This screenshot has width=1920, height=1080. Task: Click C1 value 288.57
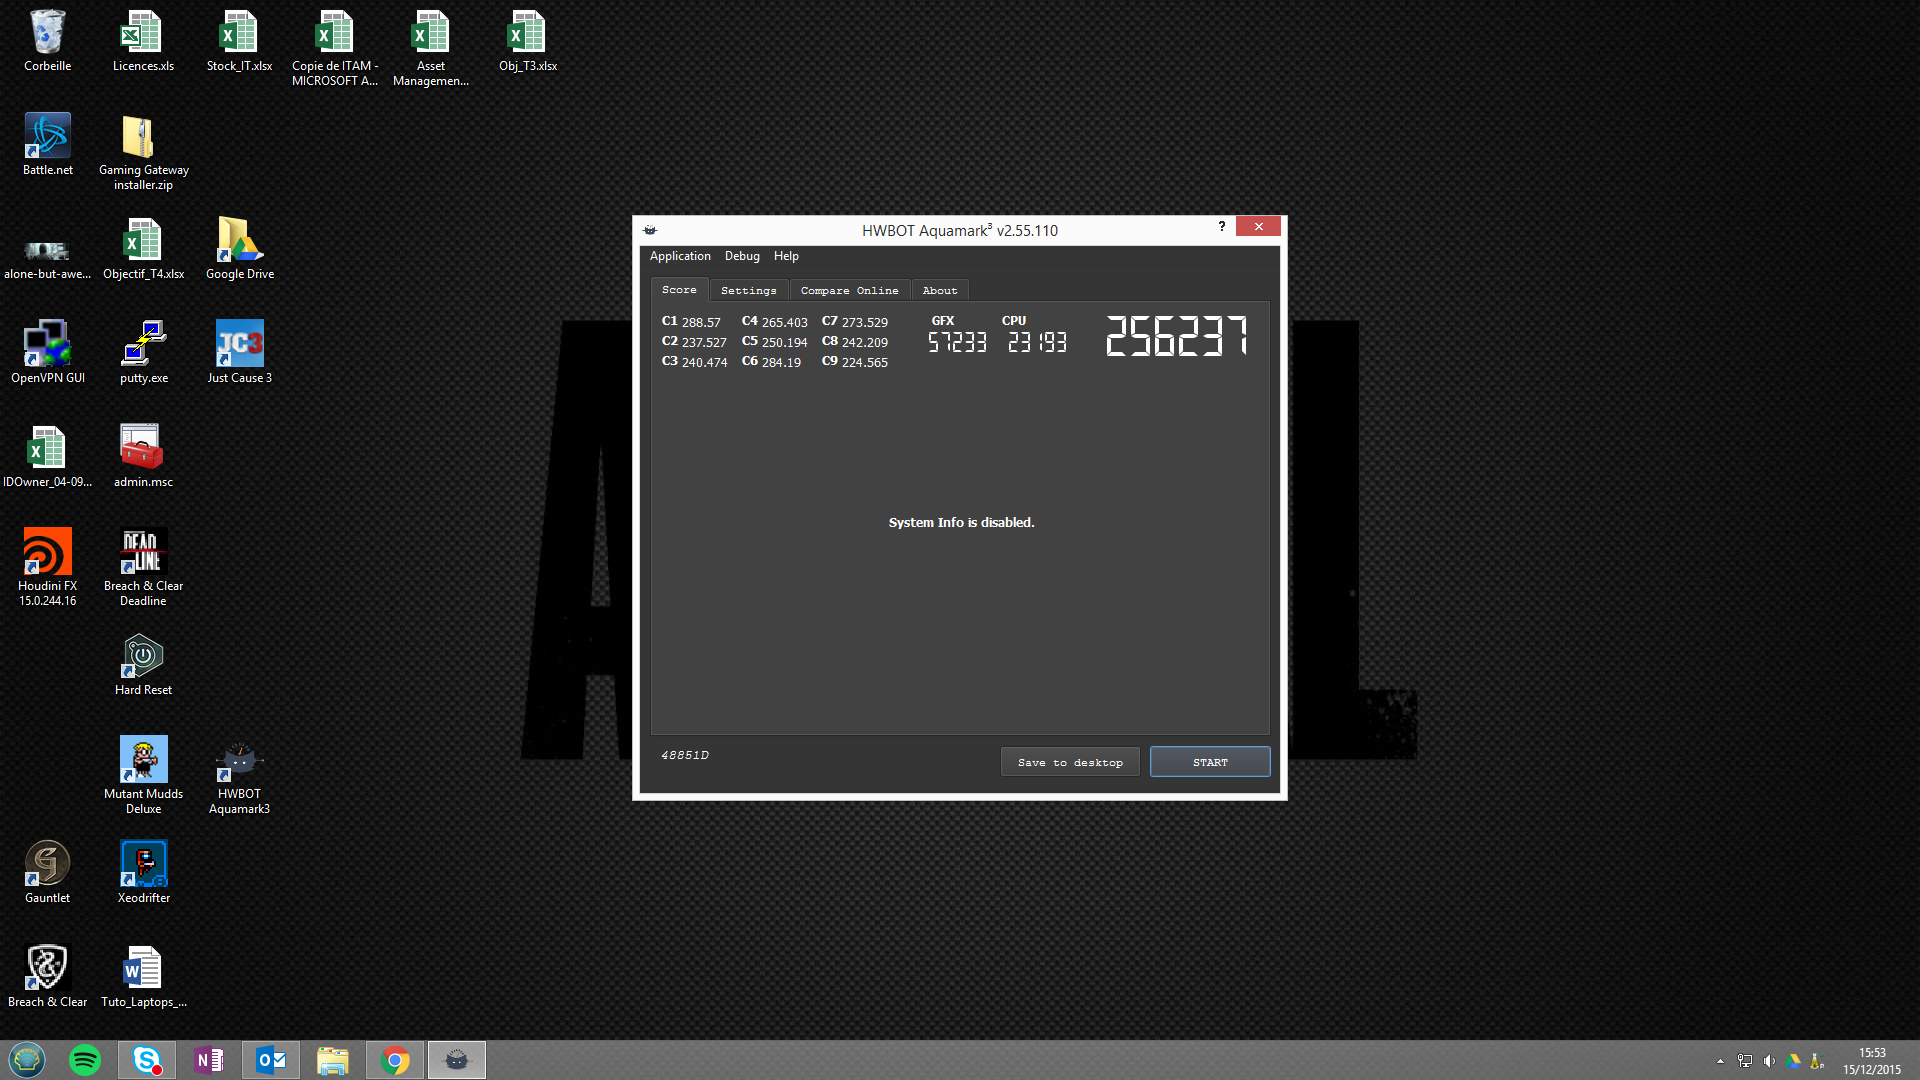pyautogui.click(x=701, y=322)
